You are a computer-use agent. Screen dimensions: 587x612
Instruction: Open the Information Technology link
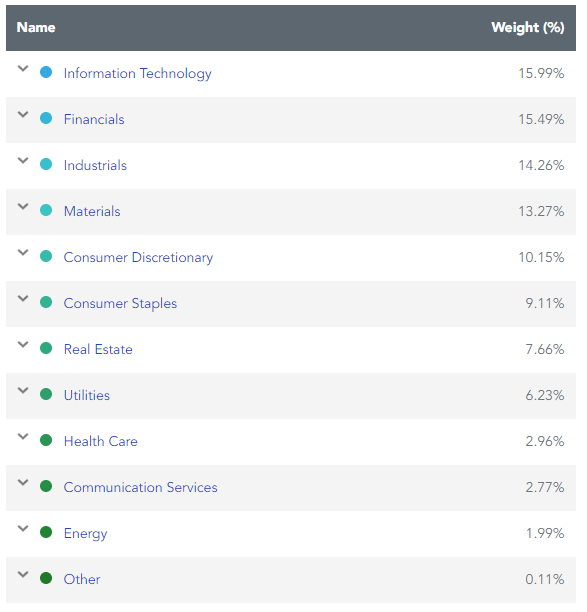(137, 73)
